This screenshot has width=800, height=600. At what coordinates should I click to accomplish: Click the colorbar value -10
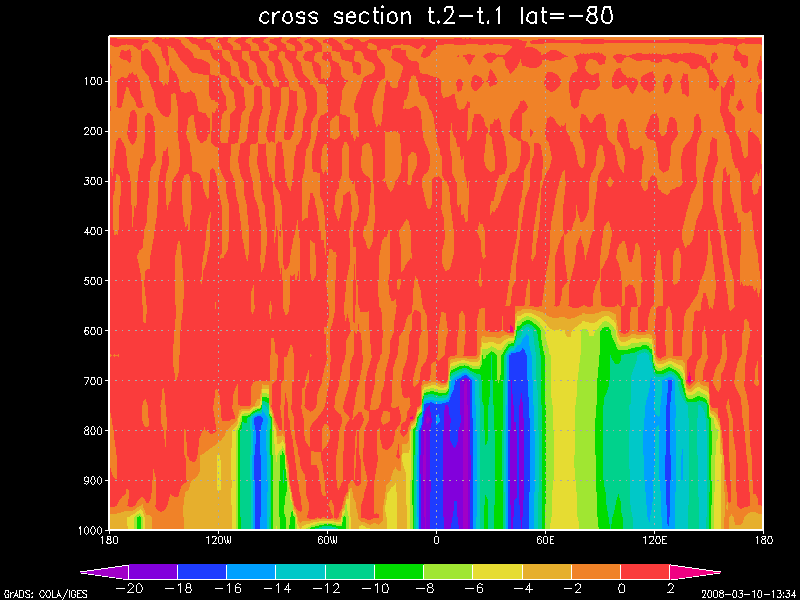376,589
